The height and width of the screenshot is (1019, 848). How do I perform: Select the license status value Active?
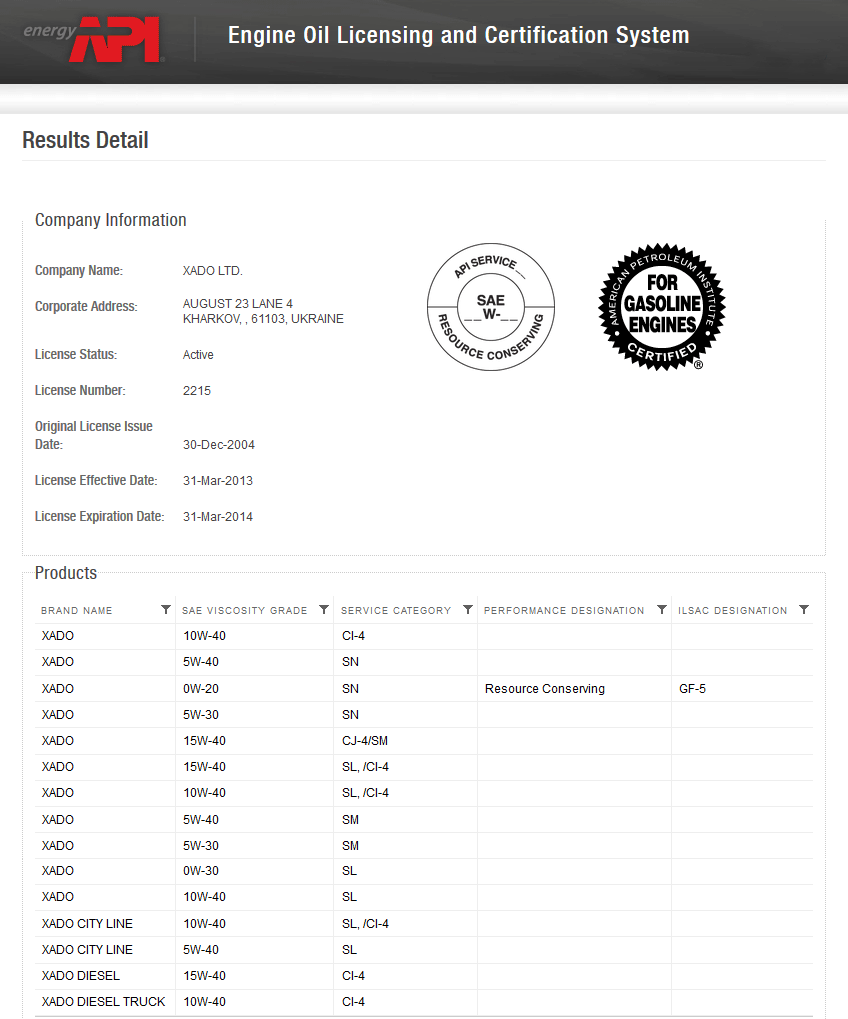coord(198,355)
